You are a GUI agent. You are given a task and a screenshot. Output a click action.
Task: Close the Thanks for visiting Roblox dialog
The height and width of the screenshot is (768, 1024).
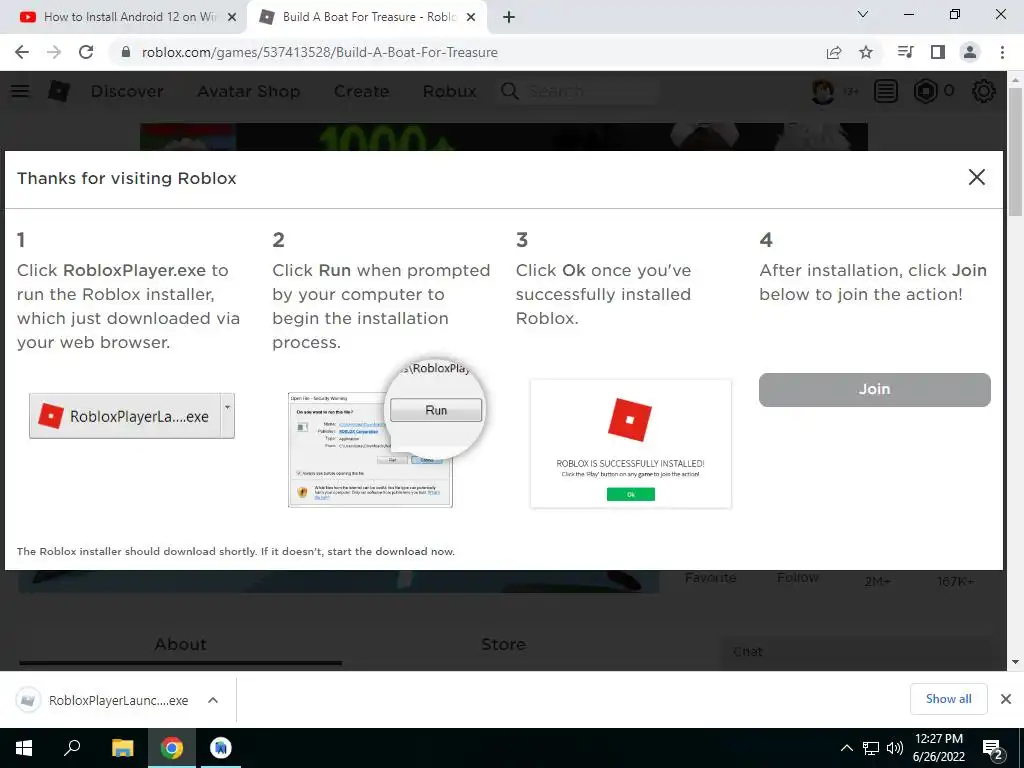tap(976, 177)
